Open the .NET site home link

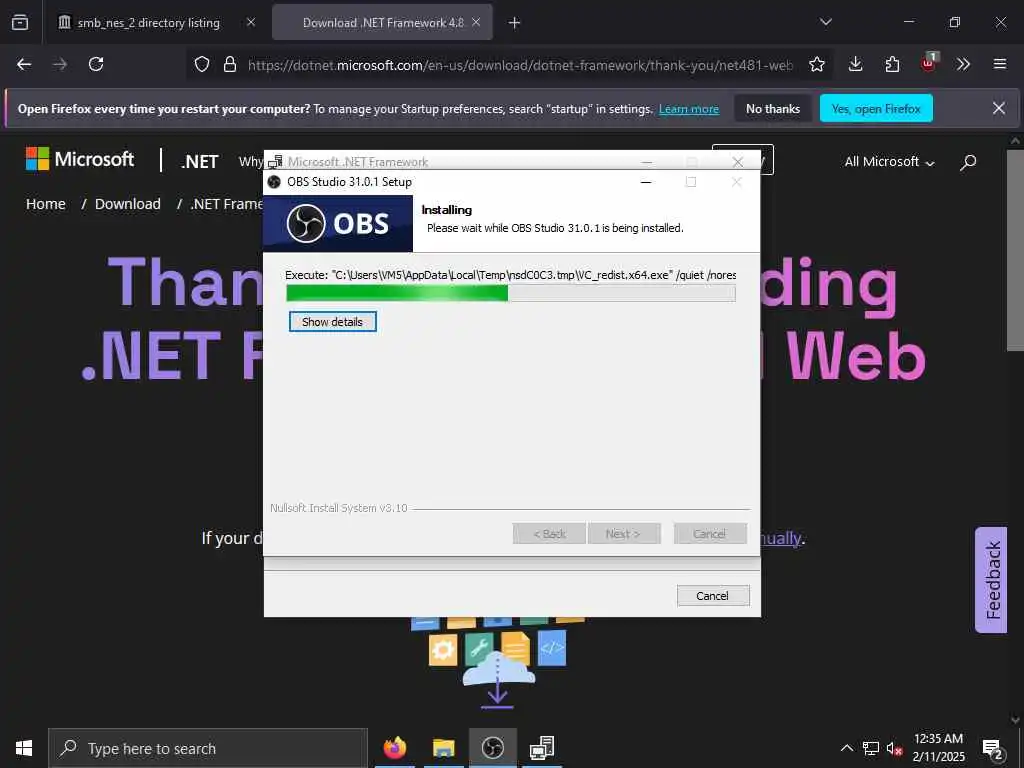tap(199, 161)
